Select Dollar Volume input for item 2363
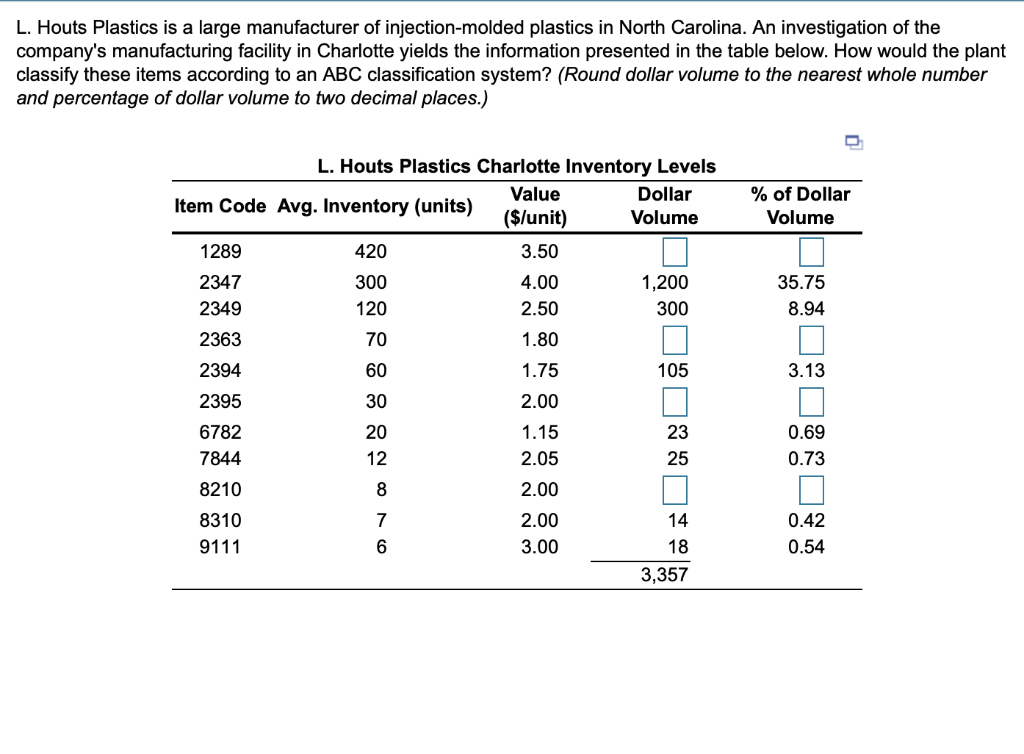The image size is (1024, 754). tap(675, 340)
